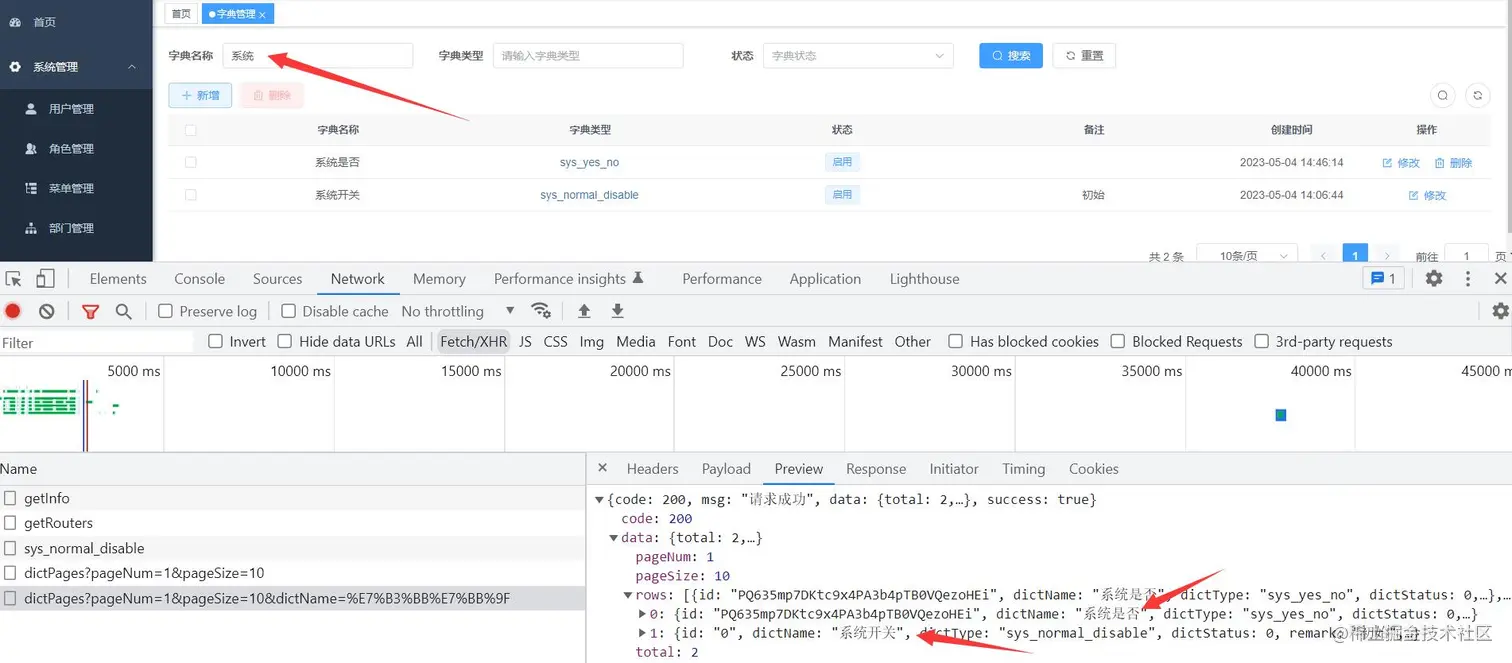Check the 系统是否 row checkbox
This screenshot has width=1512, height=663.
pos(191,162)
